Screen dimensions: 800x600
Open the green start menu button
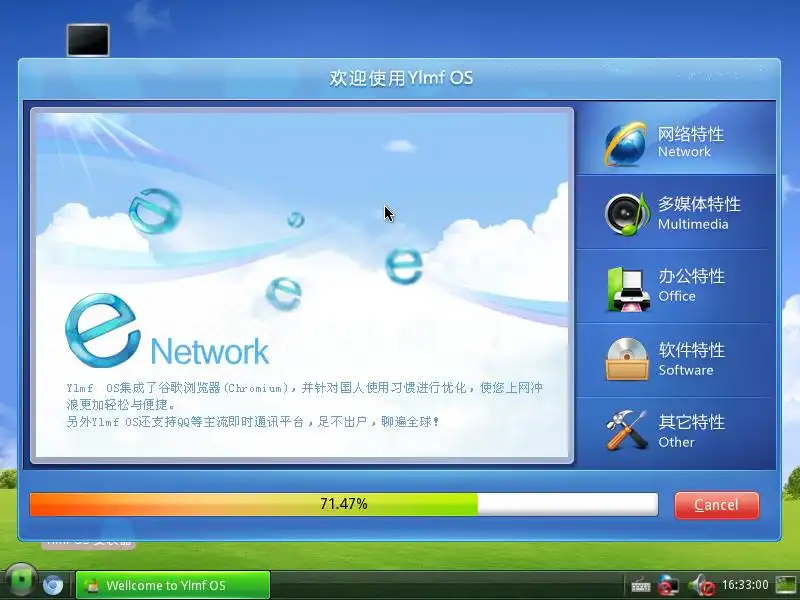[x=20, y=582]
